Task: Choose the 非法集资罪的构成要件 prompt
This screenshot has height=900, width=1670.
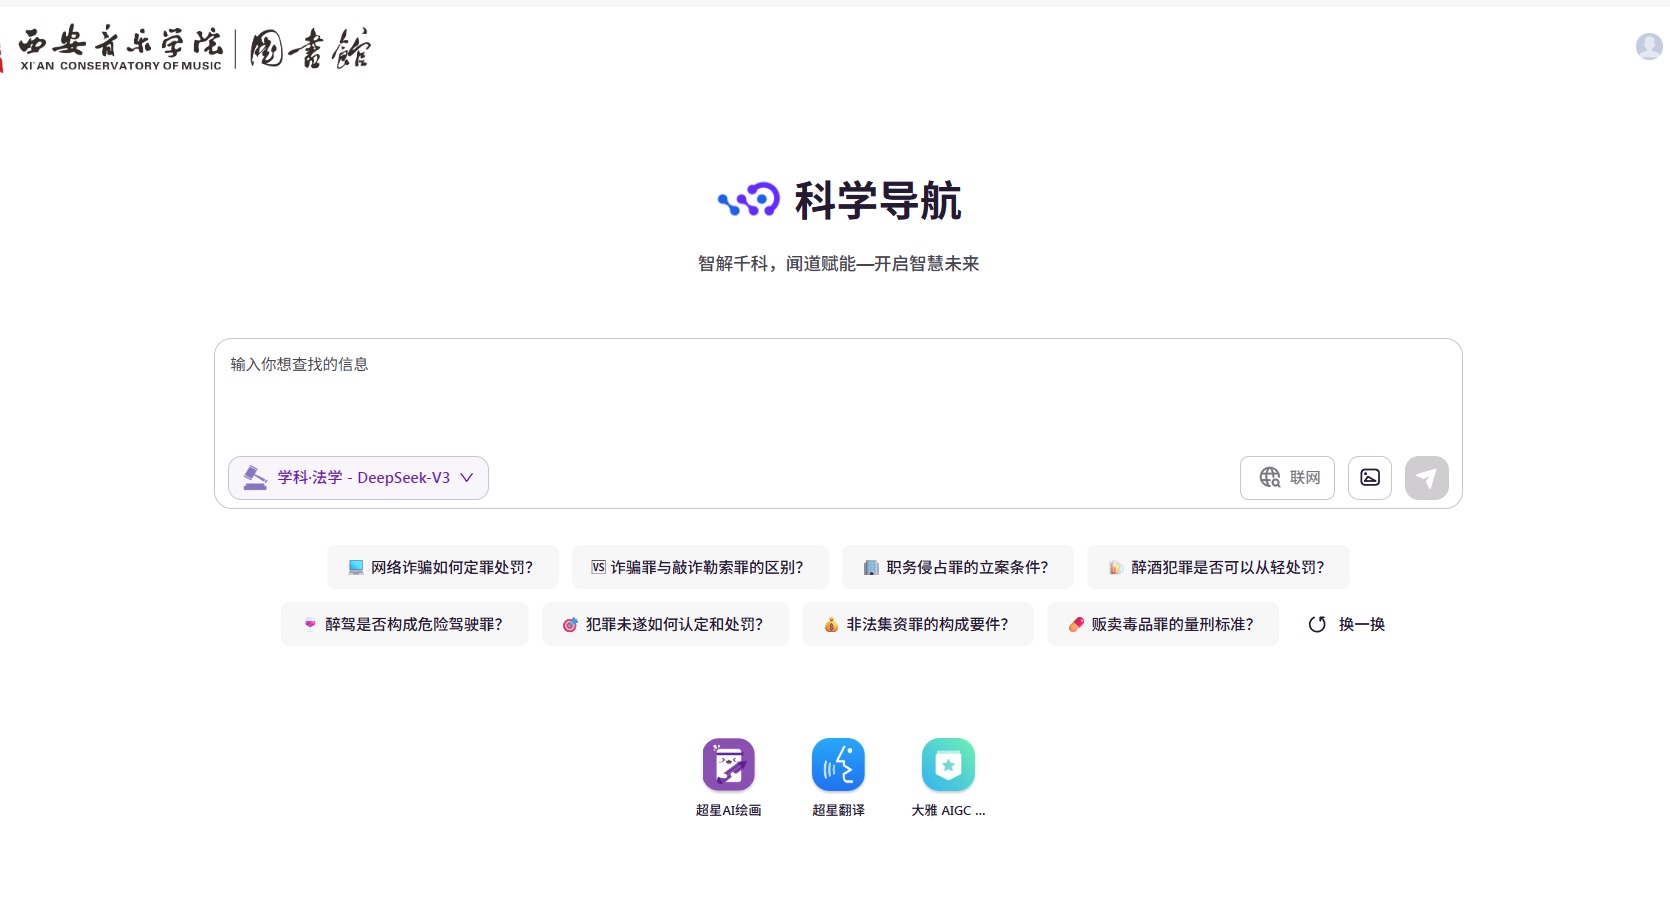Action: coord(917,624)
